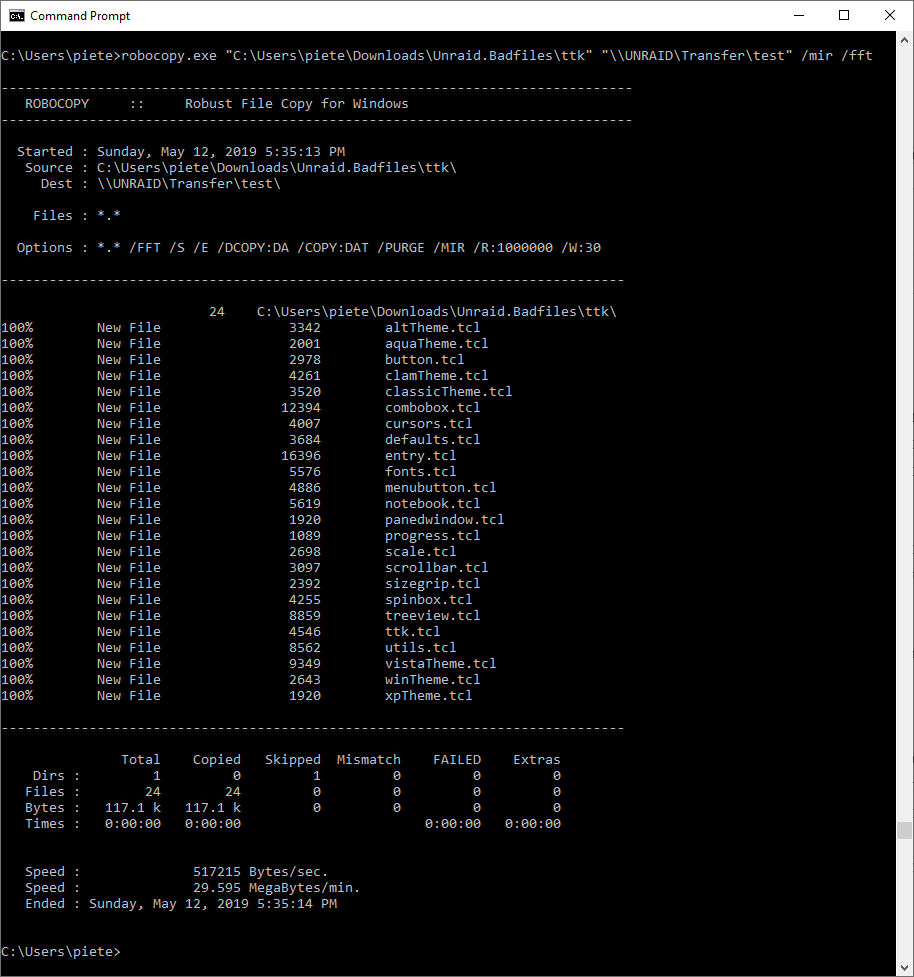
Task: Click the Extras column header
Action: [536, 760]
